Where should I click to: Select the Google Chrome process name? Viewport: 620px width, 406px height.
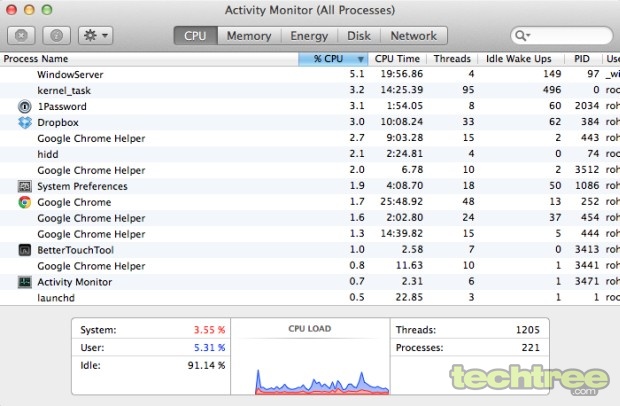point(74,202)
